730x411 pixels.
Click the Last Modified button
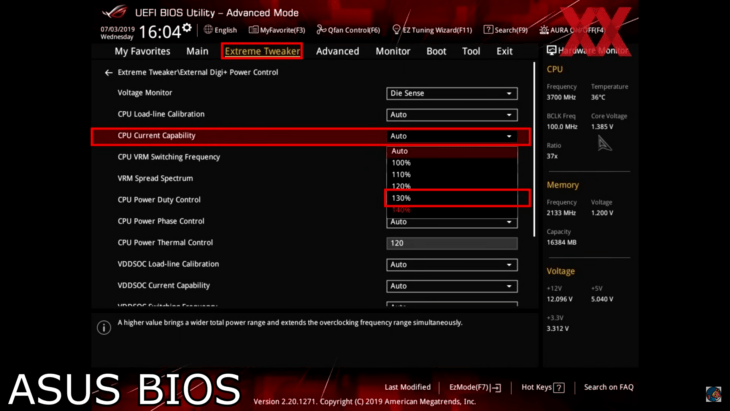click(x=407, y=387)
